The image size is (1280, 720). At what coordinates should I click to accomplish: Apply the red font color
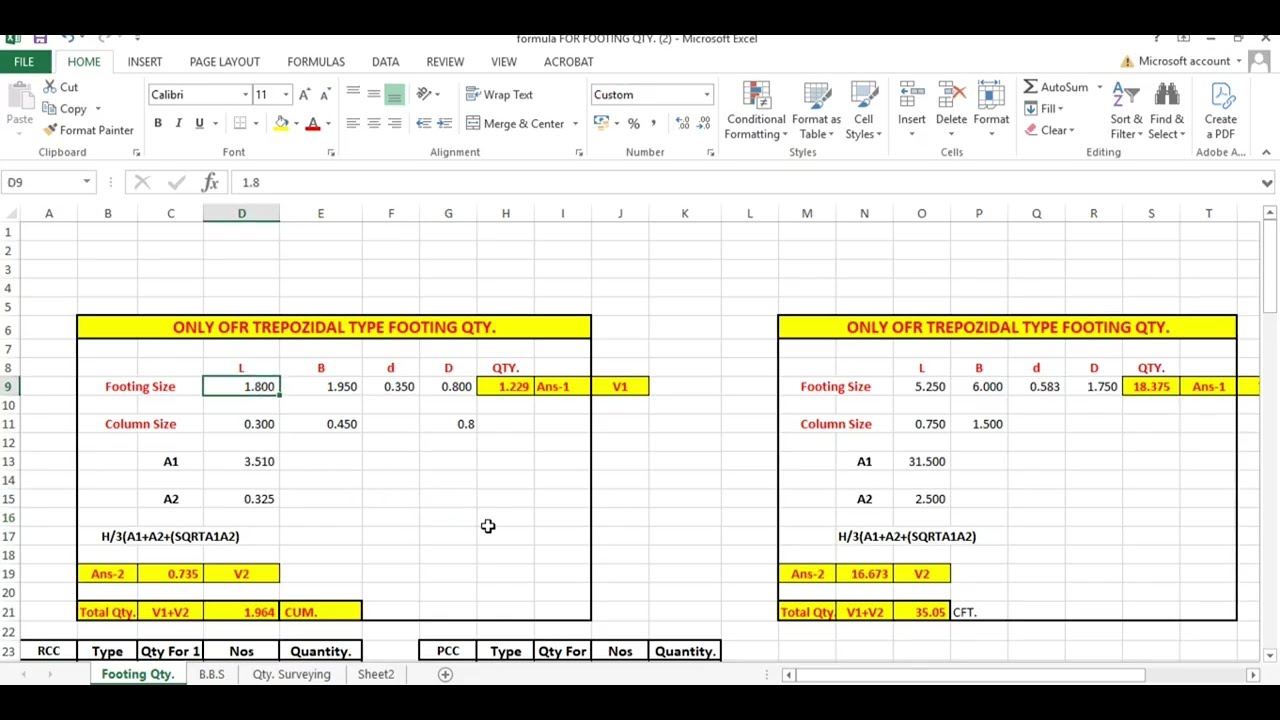313,123
